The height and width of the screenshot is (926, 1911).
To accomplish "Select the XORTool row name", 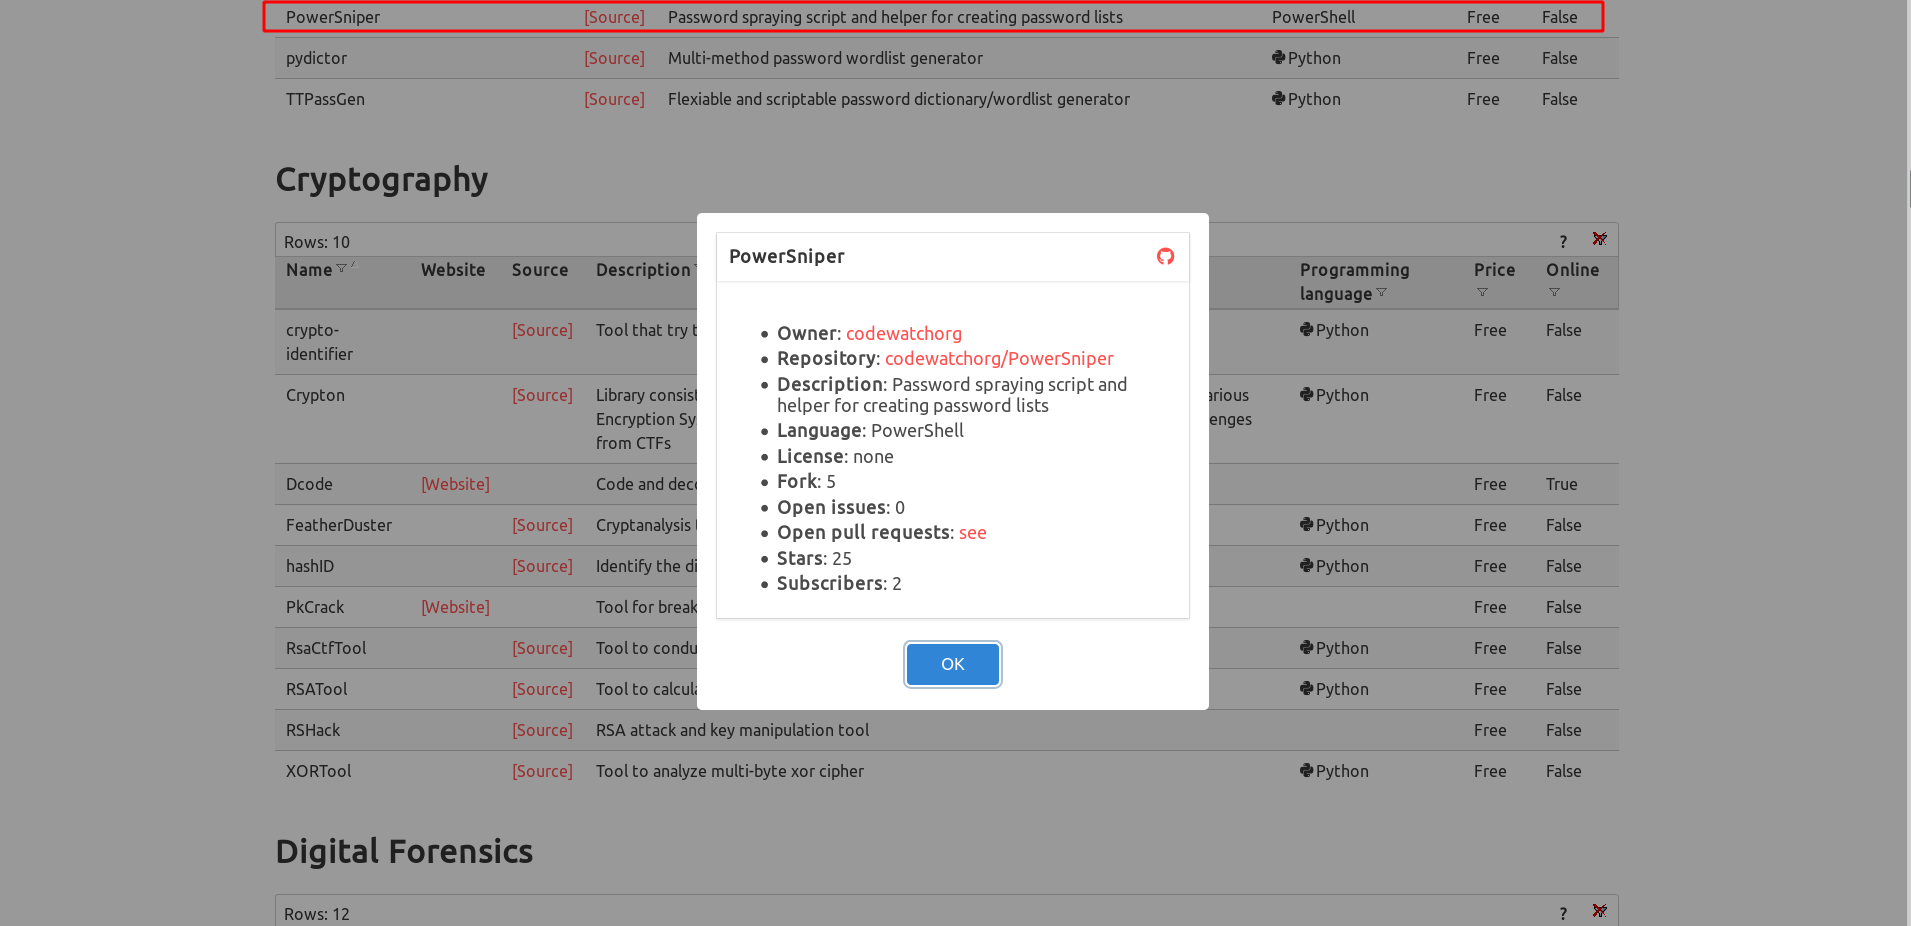I will 318,772.
